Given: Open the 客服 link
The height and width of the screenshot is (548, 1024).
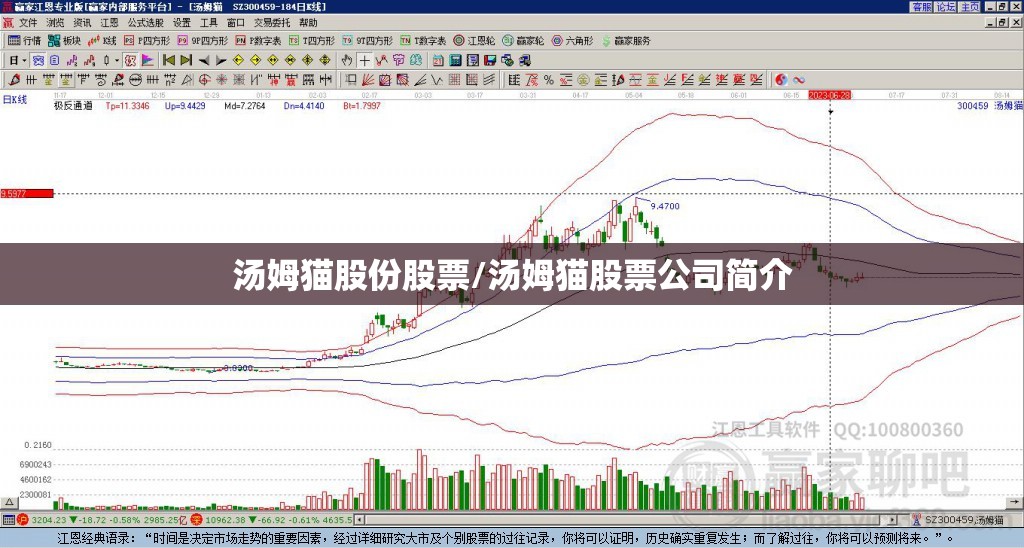Looking at the screenshot, I should [x=921, y=7].
